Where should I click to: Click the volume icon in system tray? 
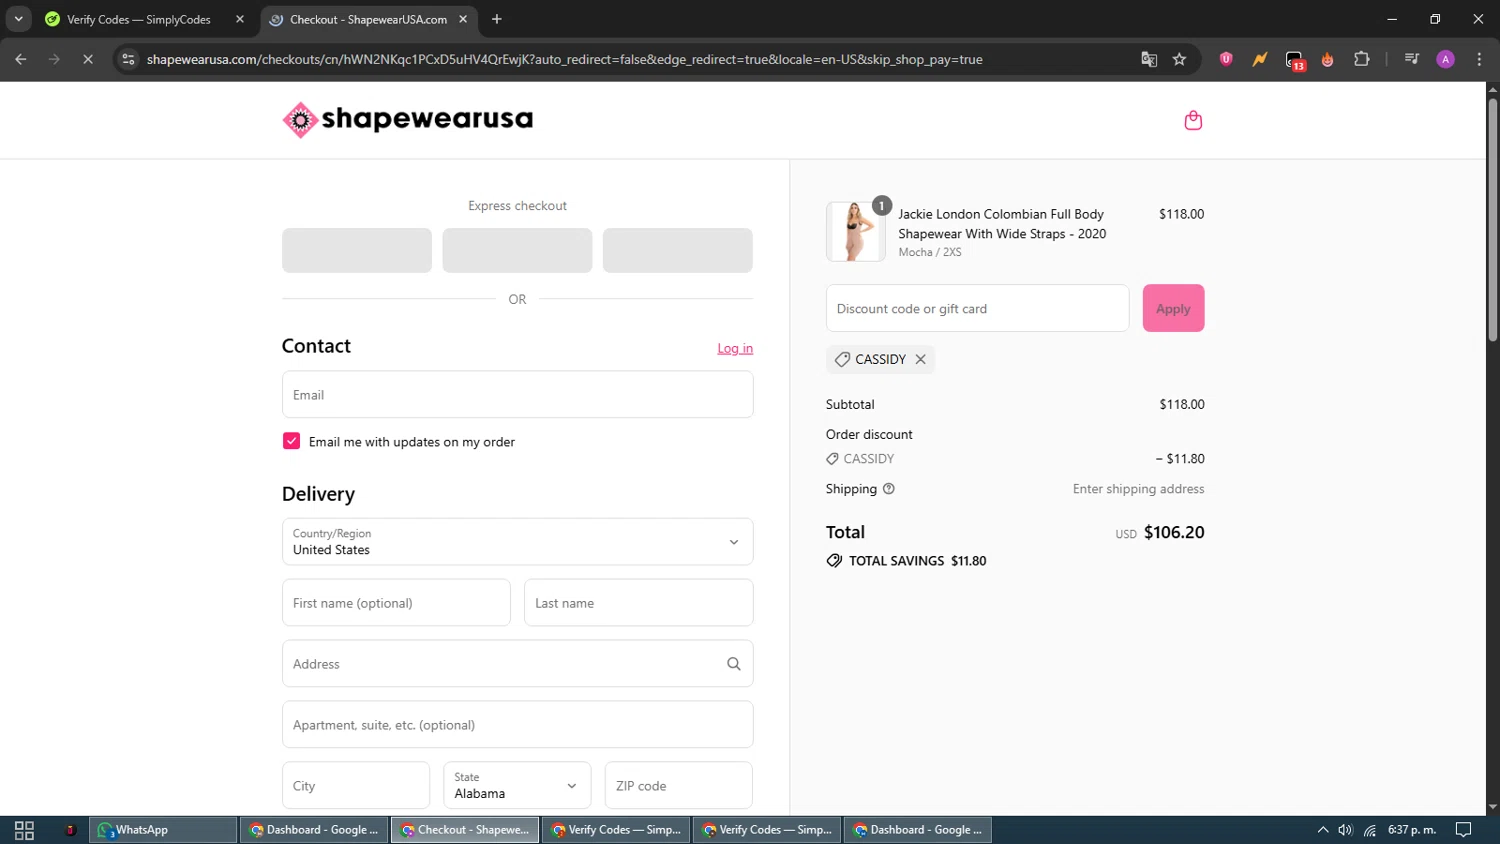pyautogui.click(x=1346, y=830)
